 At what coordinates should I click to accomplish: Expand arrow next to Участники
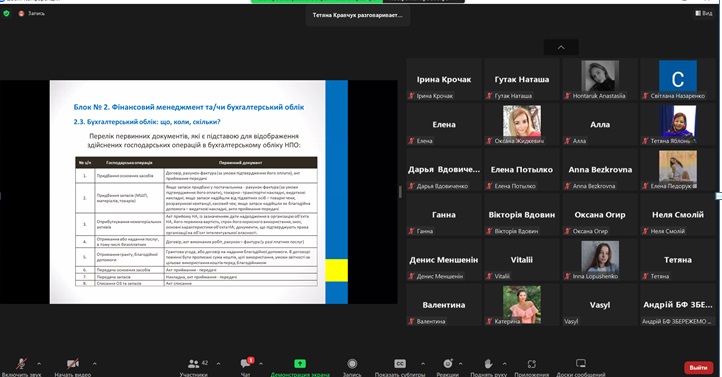[218, 364]
